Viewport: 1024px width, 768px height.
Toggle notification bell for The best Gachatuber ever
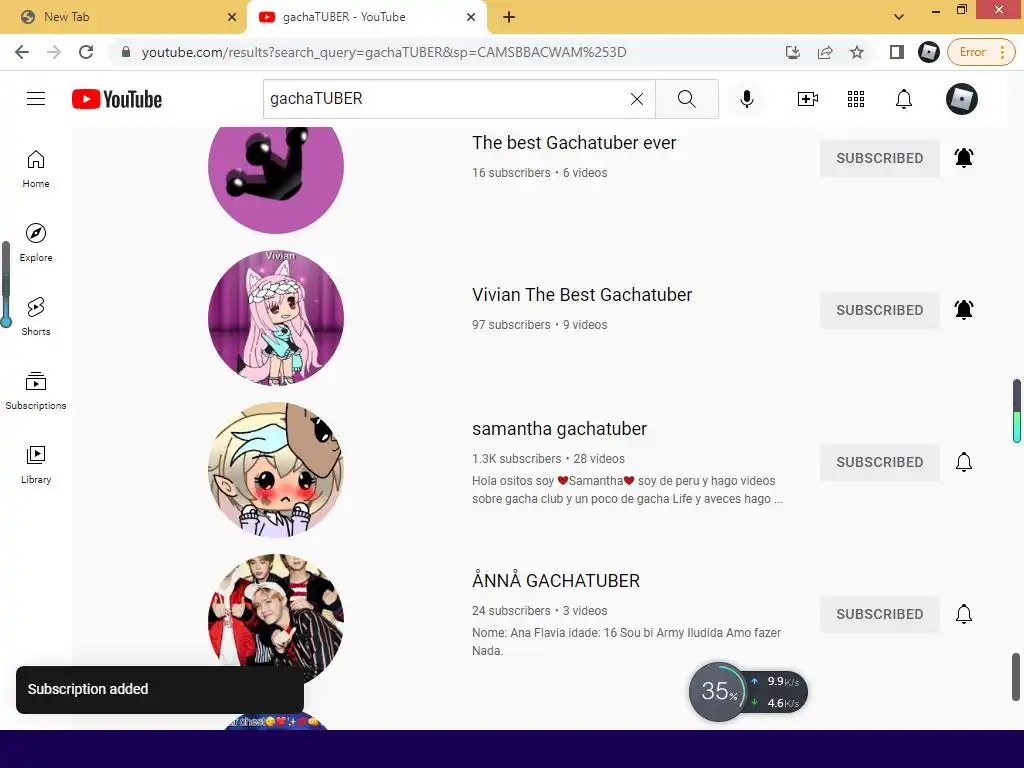pyautogui.click(x=964, y=158)
